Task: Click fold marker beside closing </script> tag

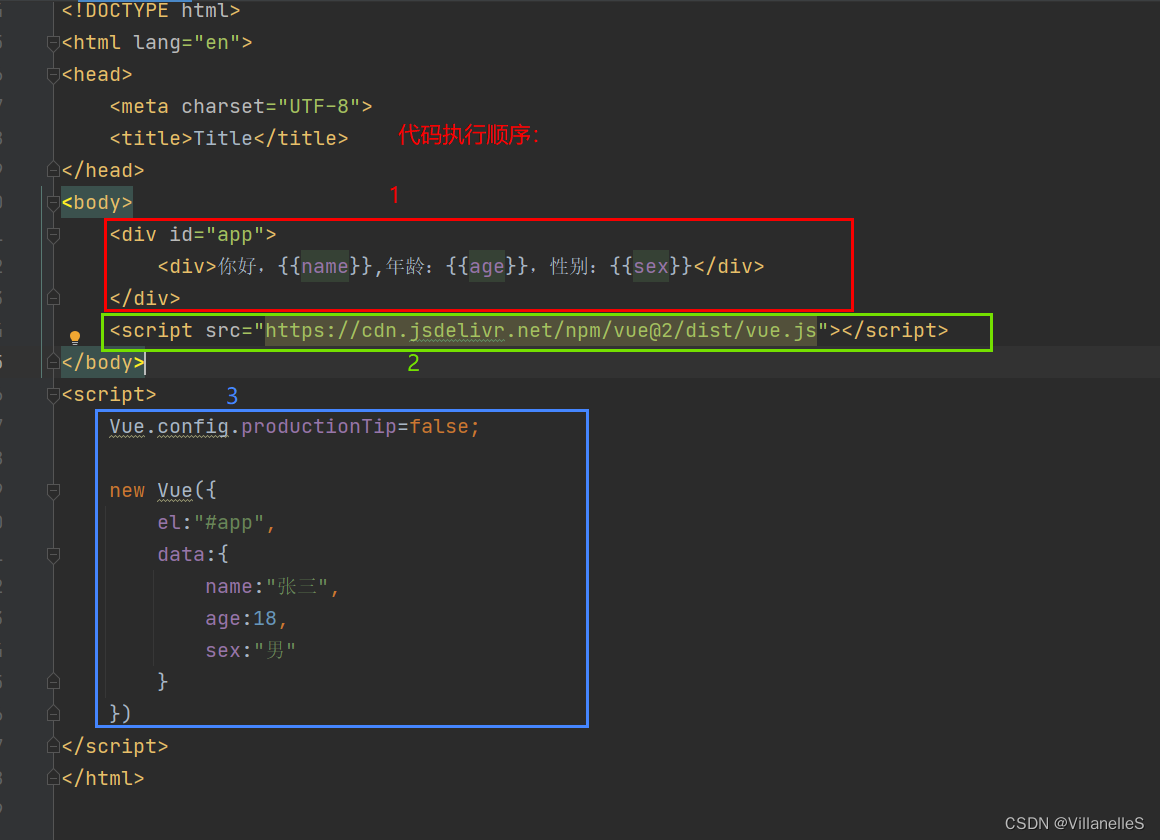Action: coord(53,746)
